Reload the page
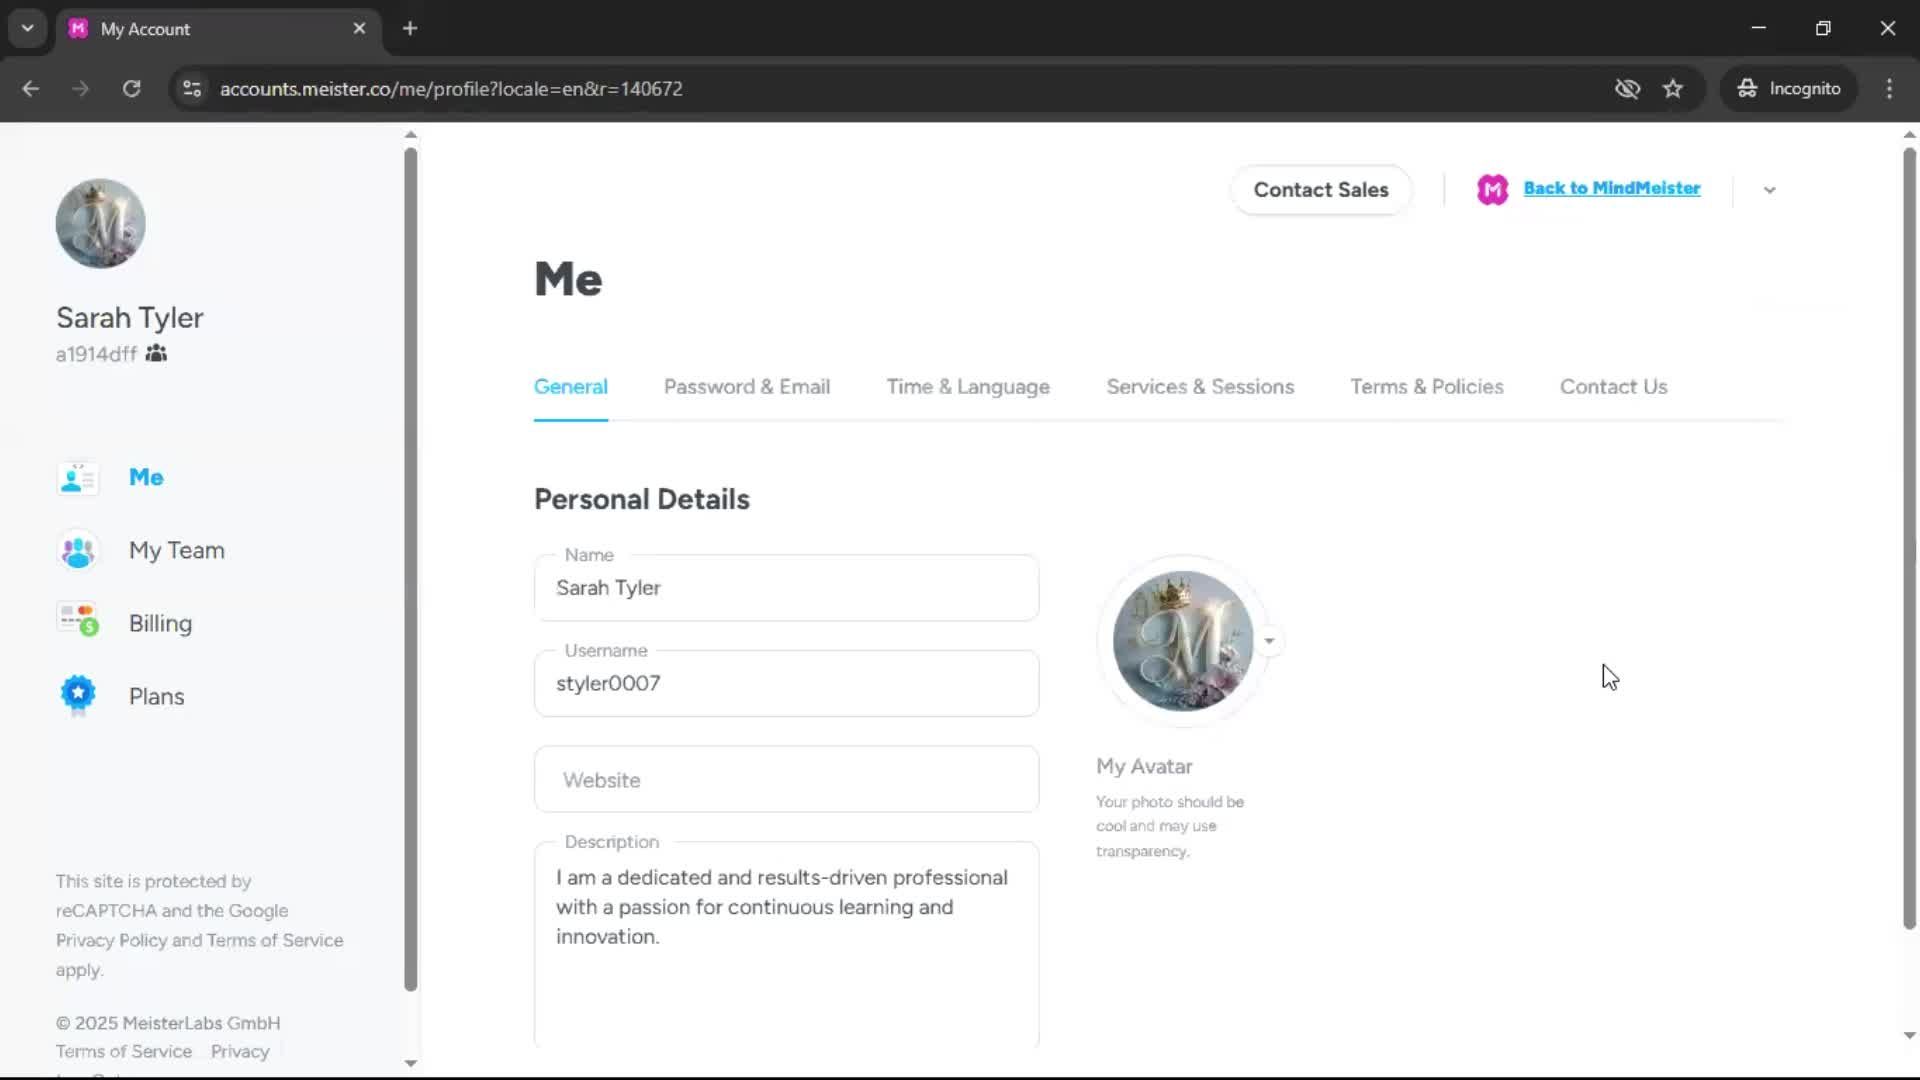 pyautogui.click(x=131, y=89)
